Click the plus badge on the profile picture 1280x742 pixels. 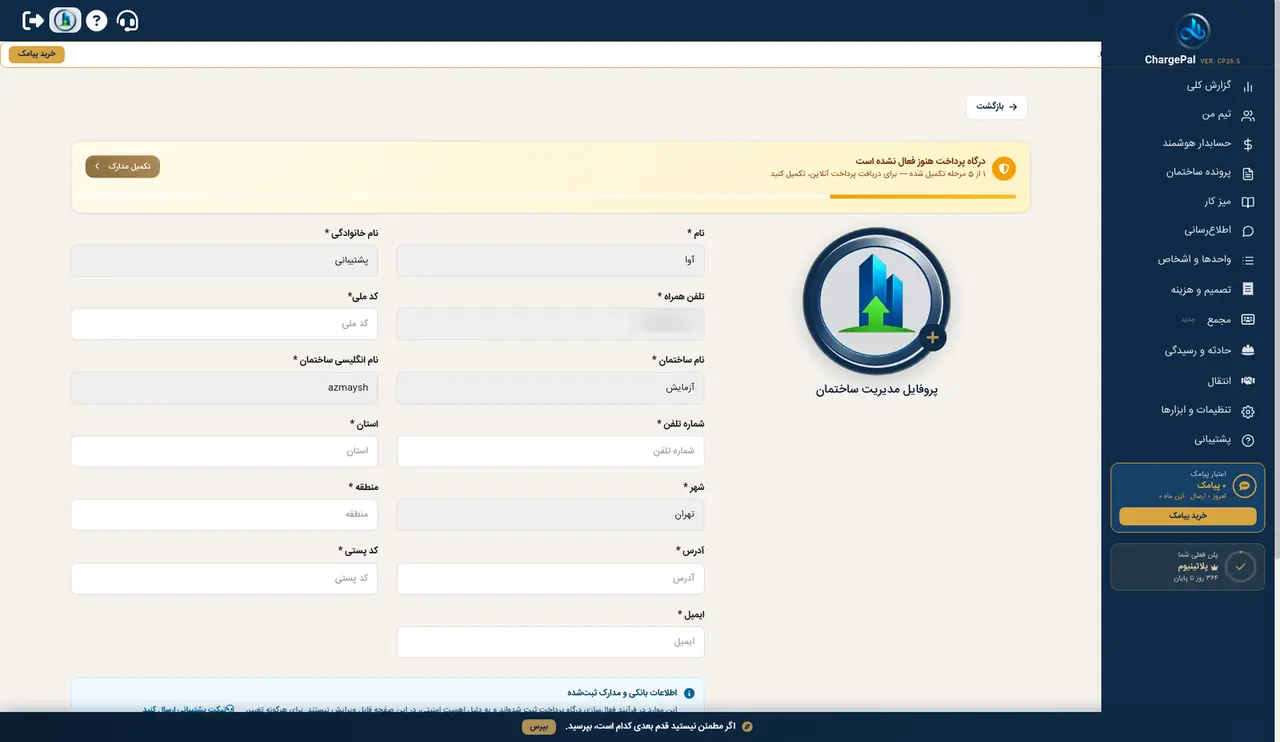[933, 338]
